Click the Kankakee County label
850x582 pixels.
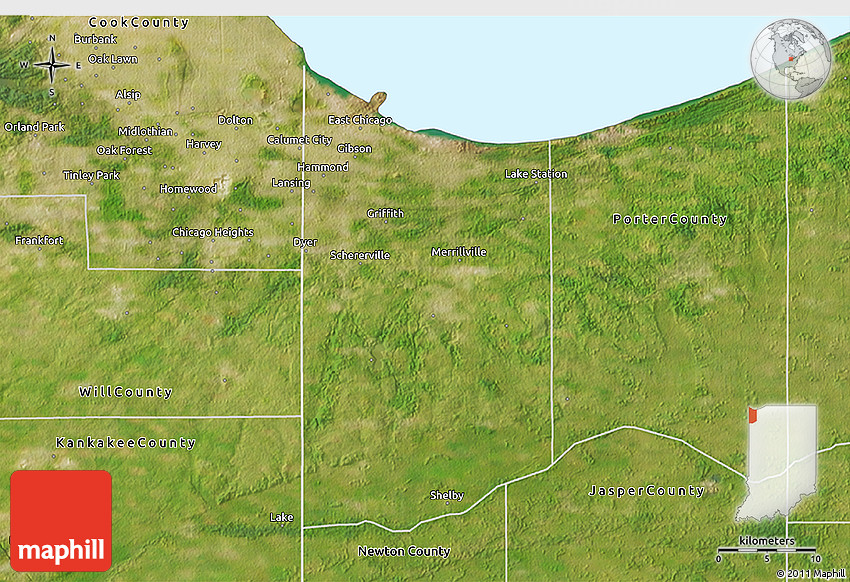[x=125, y=442]
